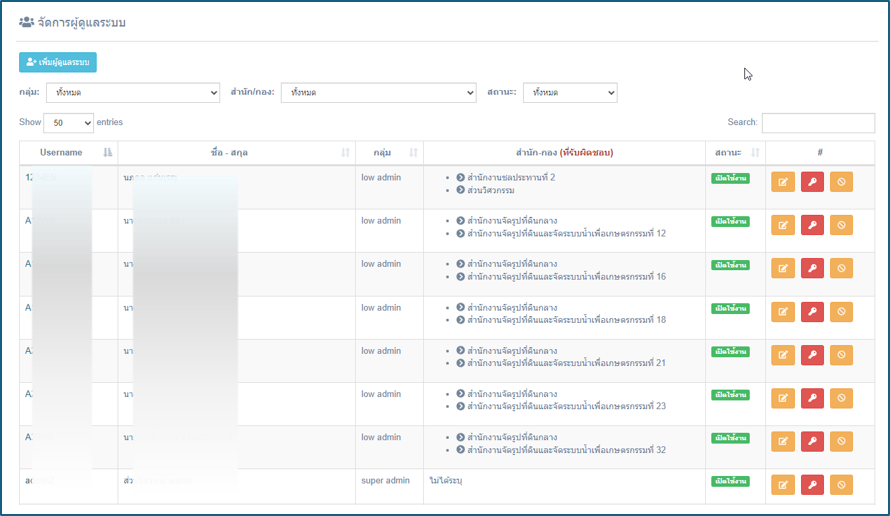This screenshot has width=890, height=516.
Task: Click สำนักงานจัดรูปที่ดินและจัดระบบน้ำเพื่อเกษตรกรรมที่ 12 entry
Action: [x=561, y=233]
